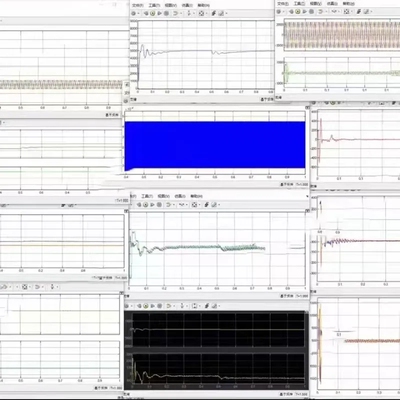
Task: Step forward in black-background scope toolbar
Action: (x=153, y=306)
